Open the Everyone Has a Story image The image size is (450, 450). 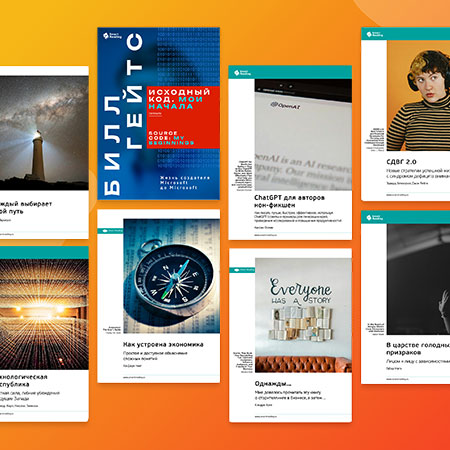tap(303, 315)
